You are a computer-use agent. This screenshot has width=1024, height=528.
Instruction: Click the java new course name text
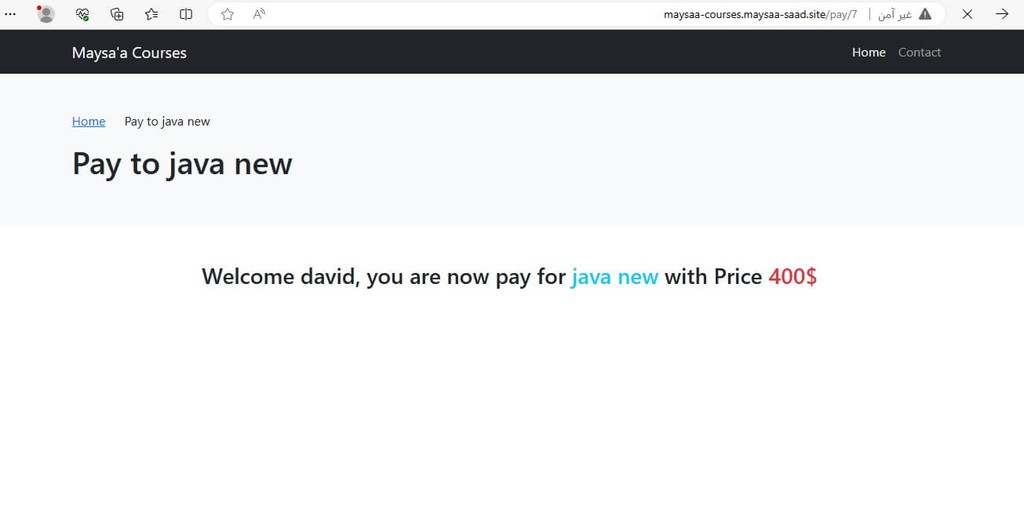click(x=615, y=276)
